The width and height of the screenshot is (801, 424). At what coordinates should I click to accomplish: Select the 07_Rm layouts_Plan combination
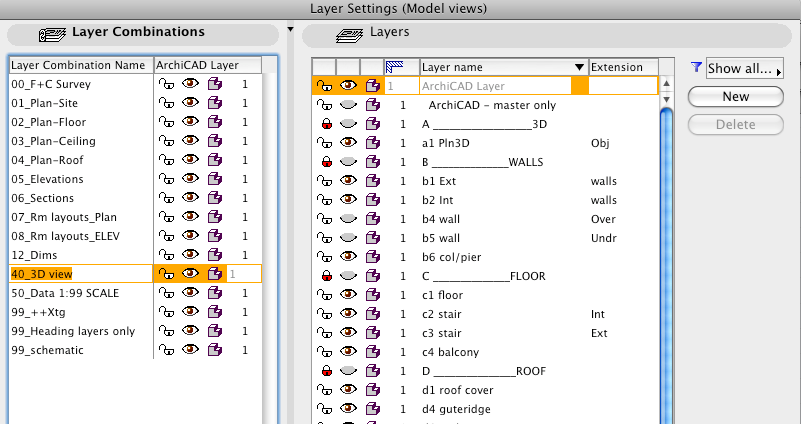(x=64, y=217)
